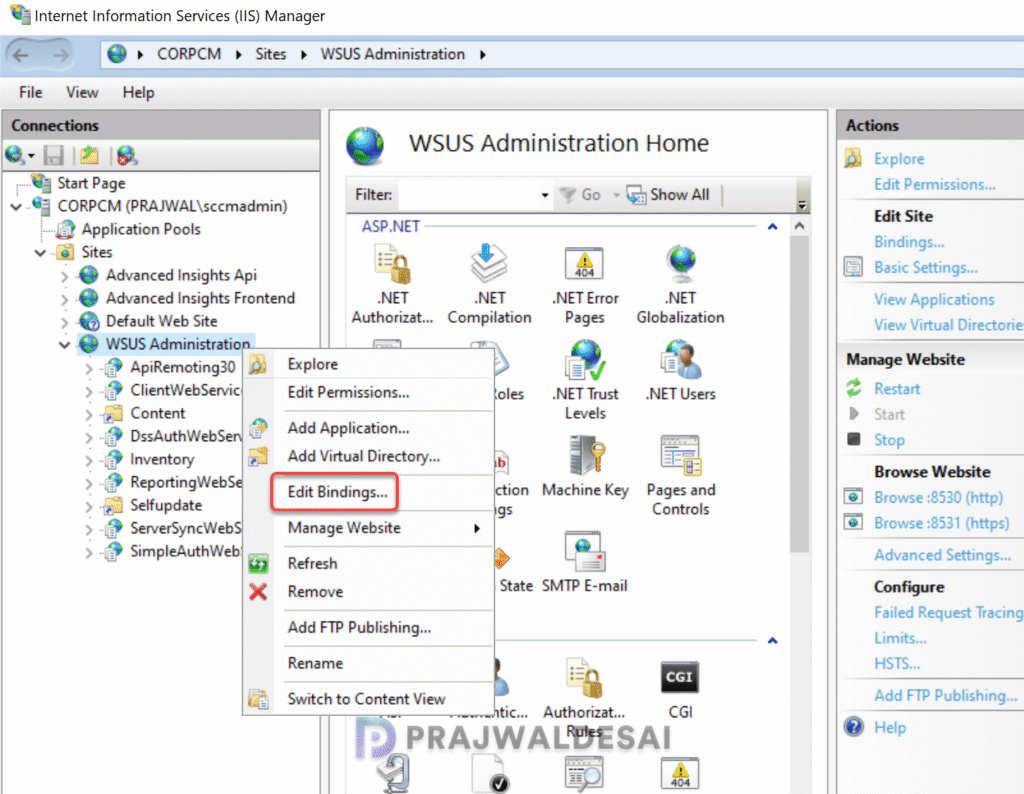This screenshot has height=794, width=1024.
Task: Click the Back navigation arrow
Action: [21, 55]
